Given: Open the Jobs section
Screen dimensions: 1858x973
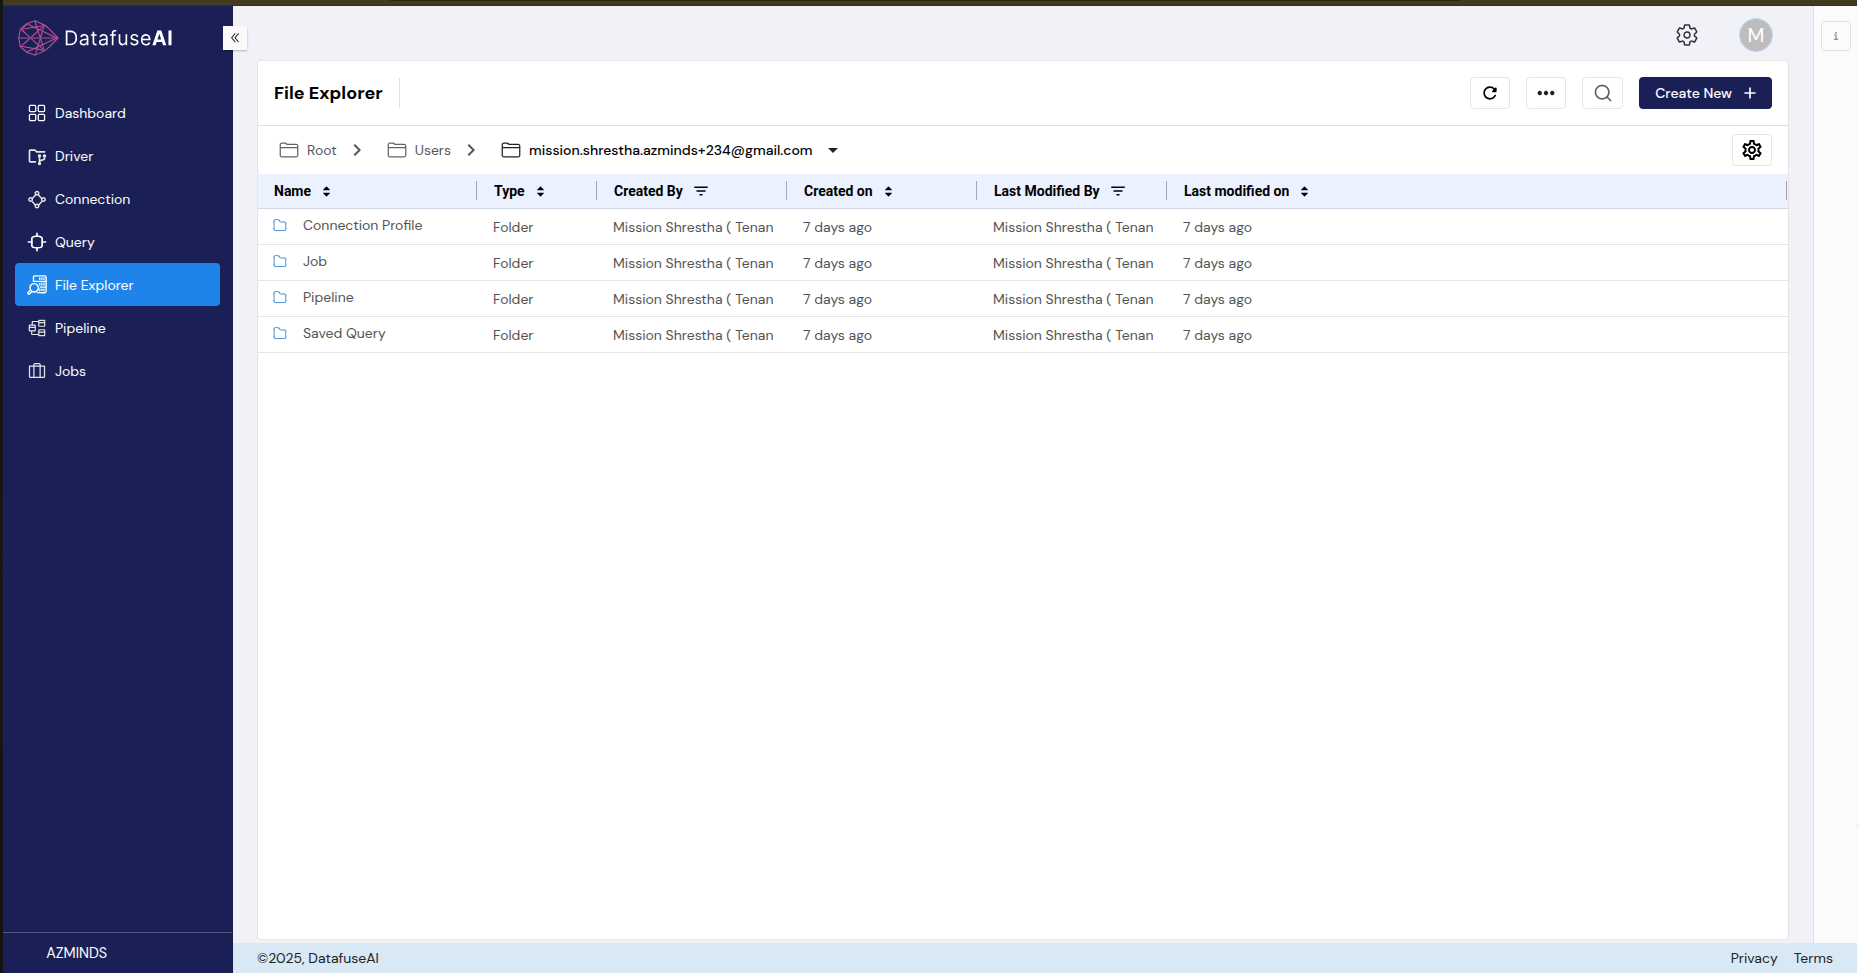Looking at the screenshot, I should (x=70, y=371).
